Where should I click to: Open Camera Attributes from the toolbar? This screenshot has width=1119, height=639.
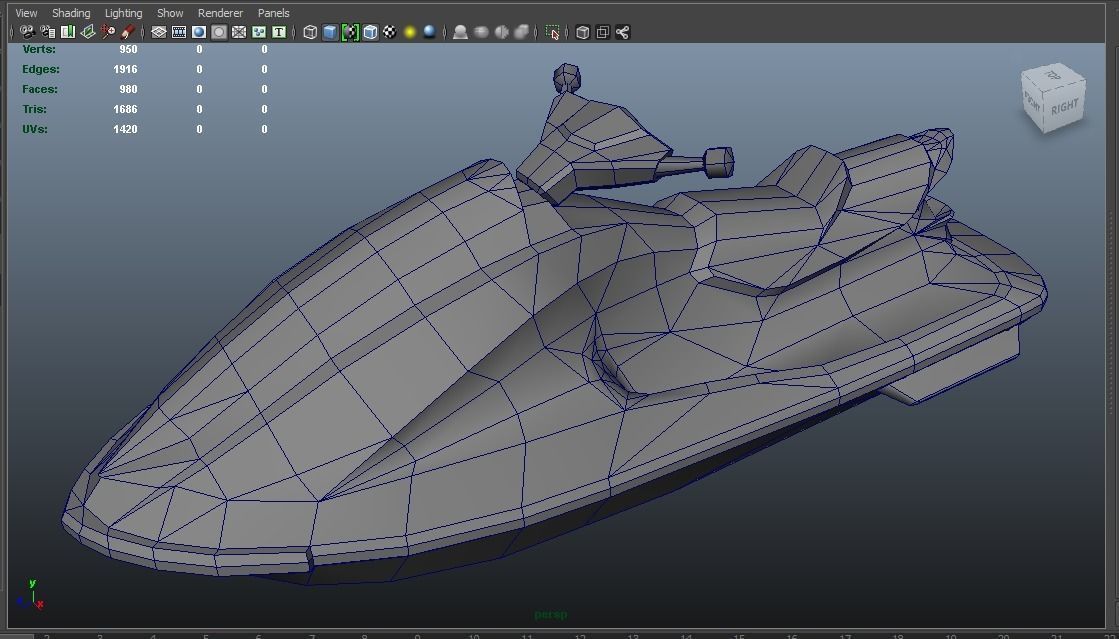coord(48,32)
